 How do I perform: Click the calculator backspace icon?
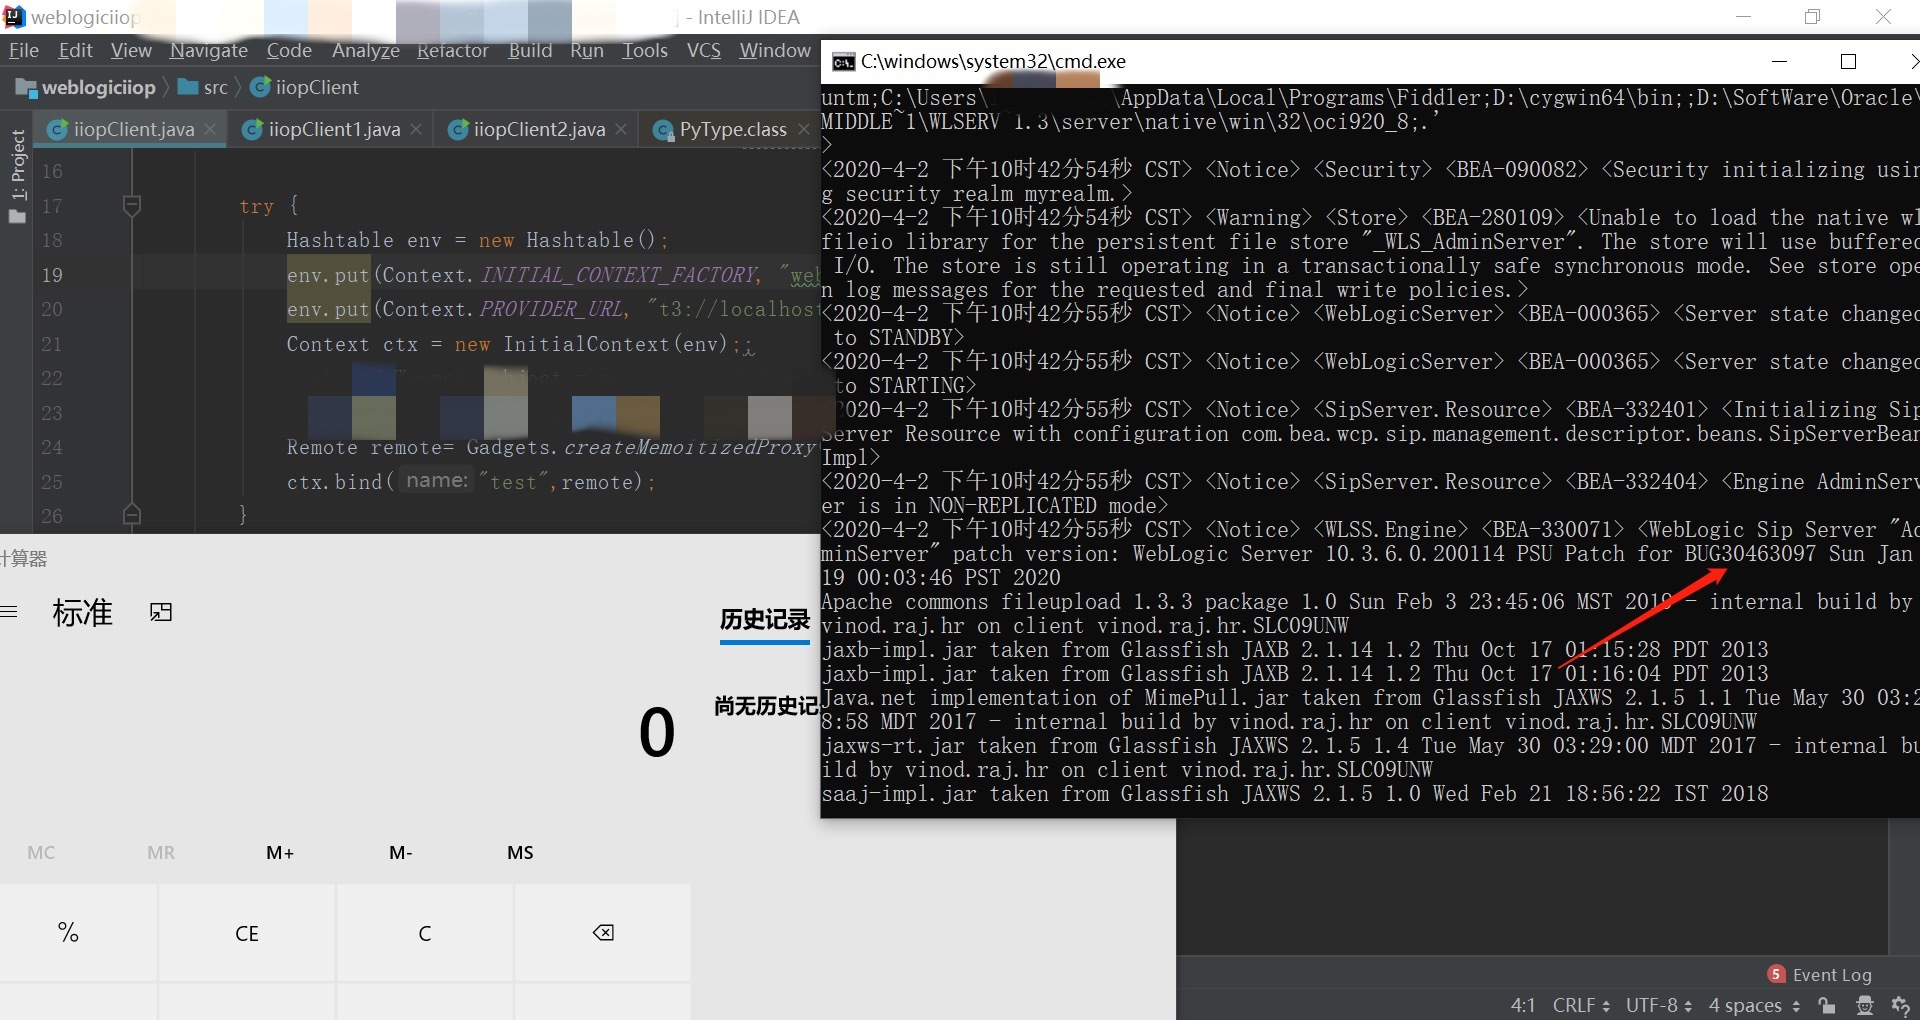click(x=603, y=932)
